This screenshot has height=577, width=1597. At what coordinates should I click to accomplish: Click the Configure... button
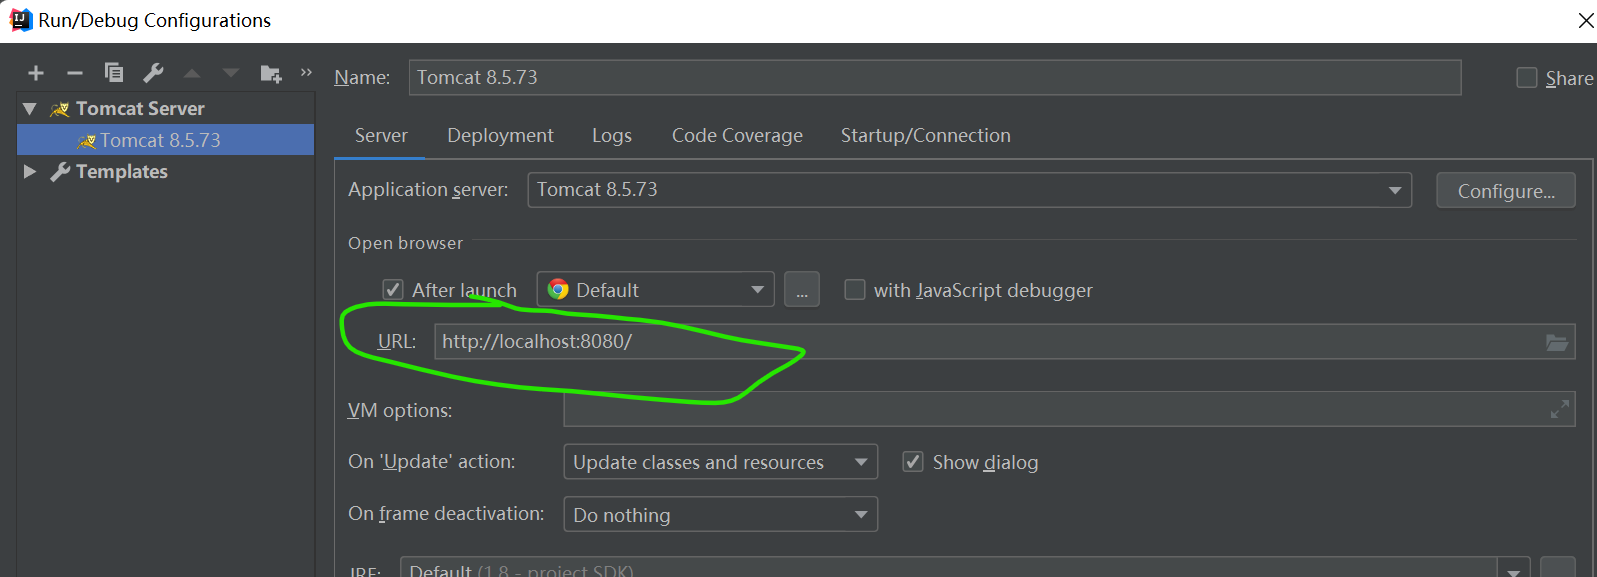point(1506,191)
